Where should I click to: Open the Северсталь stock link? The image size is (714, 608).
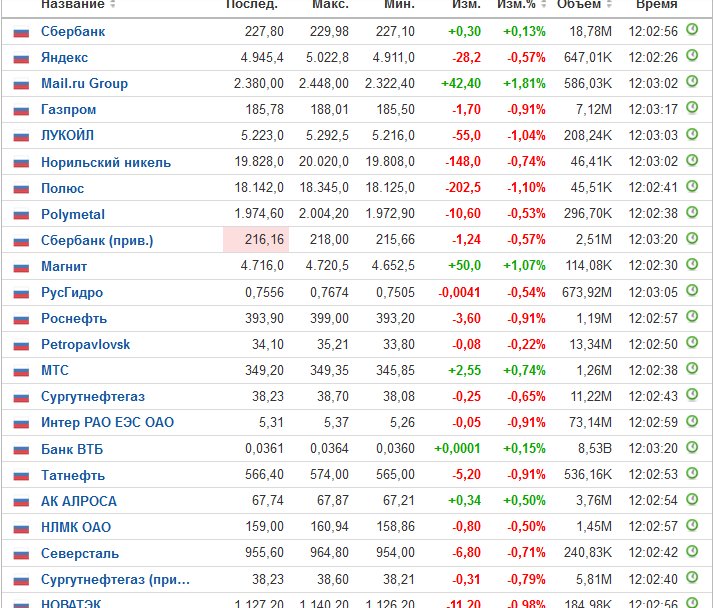tap(80, 553)
